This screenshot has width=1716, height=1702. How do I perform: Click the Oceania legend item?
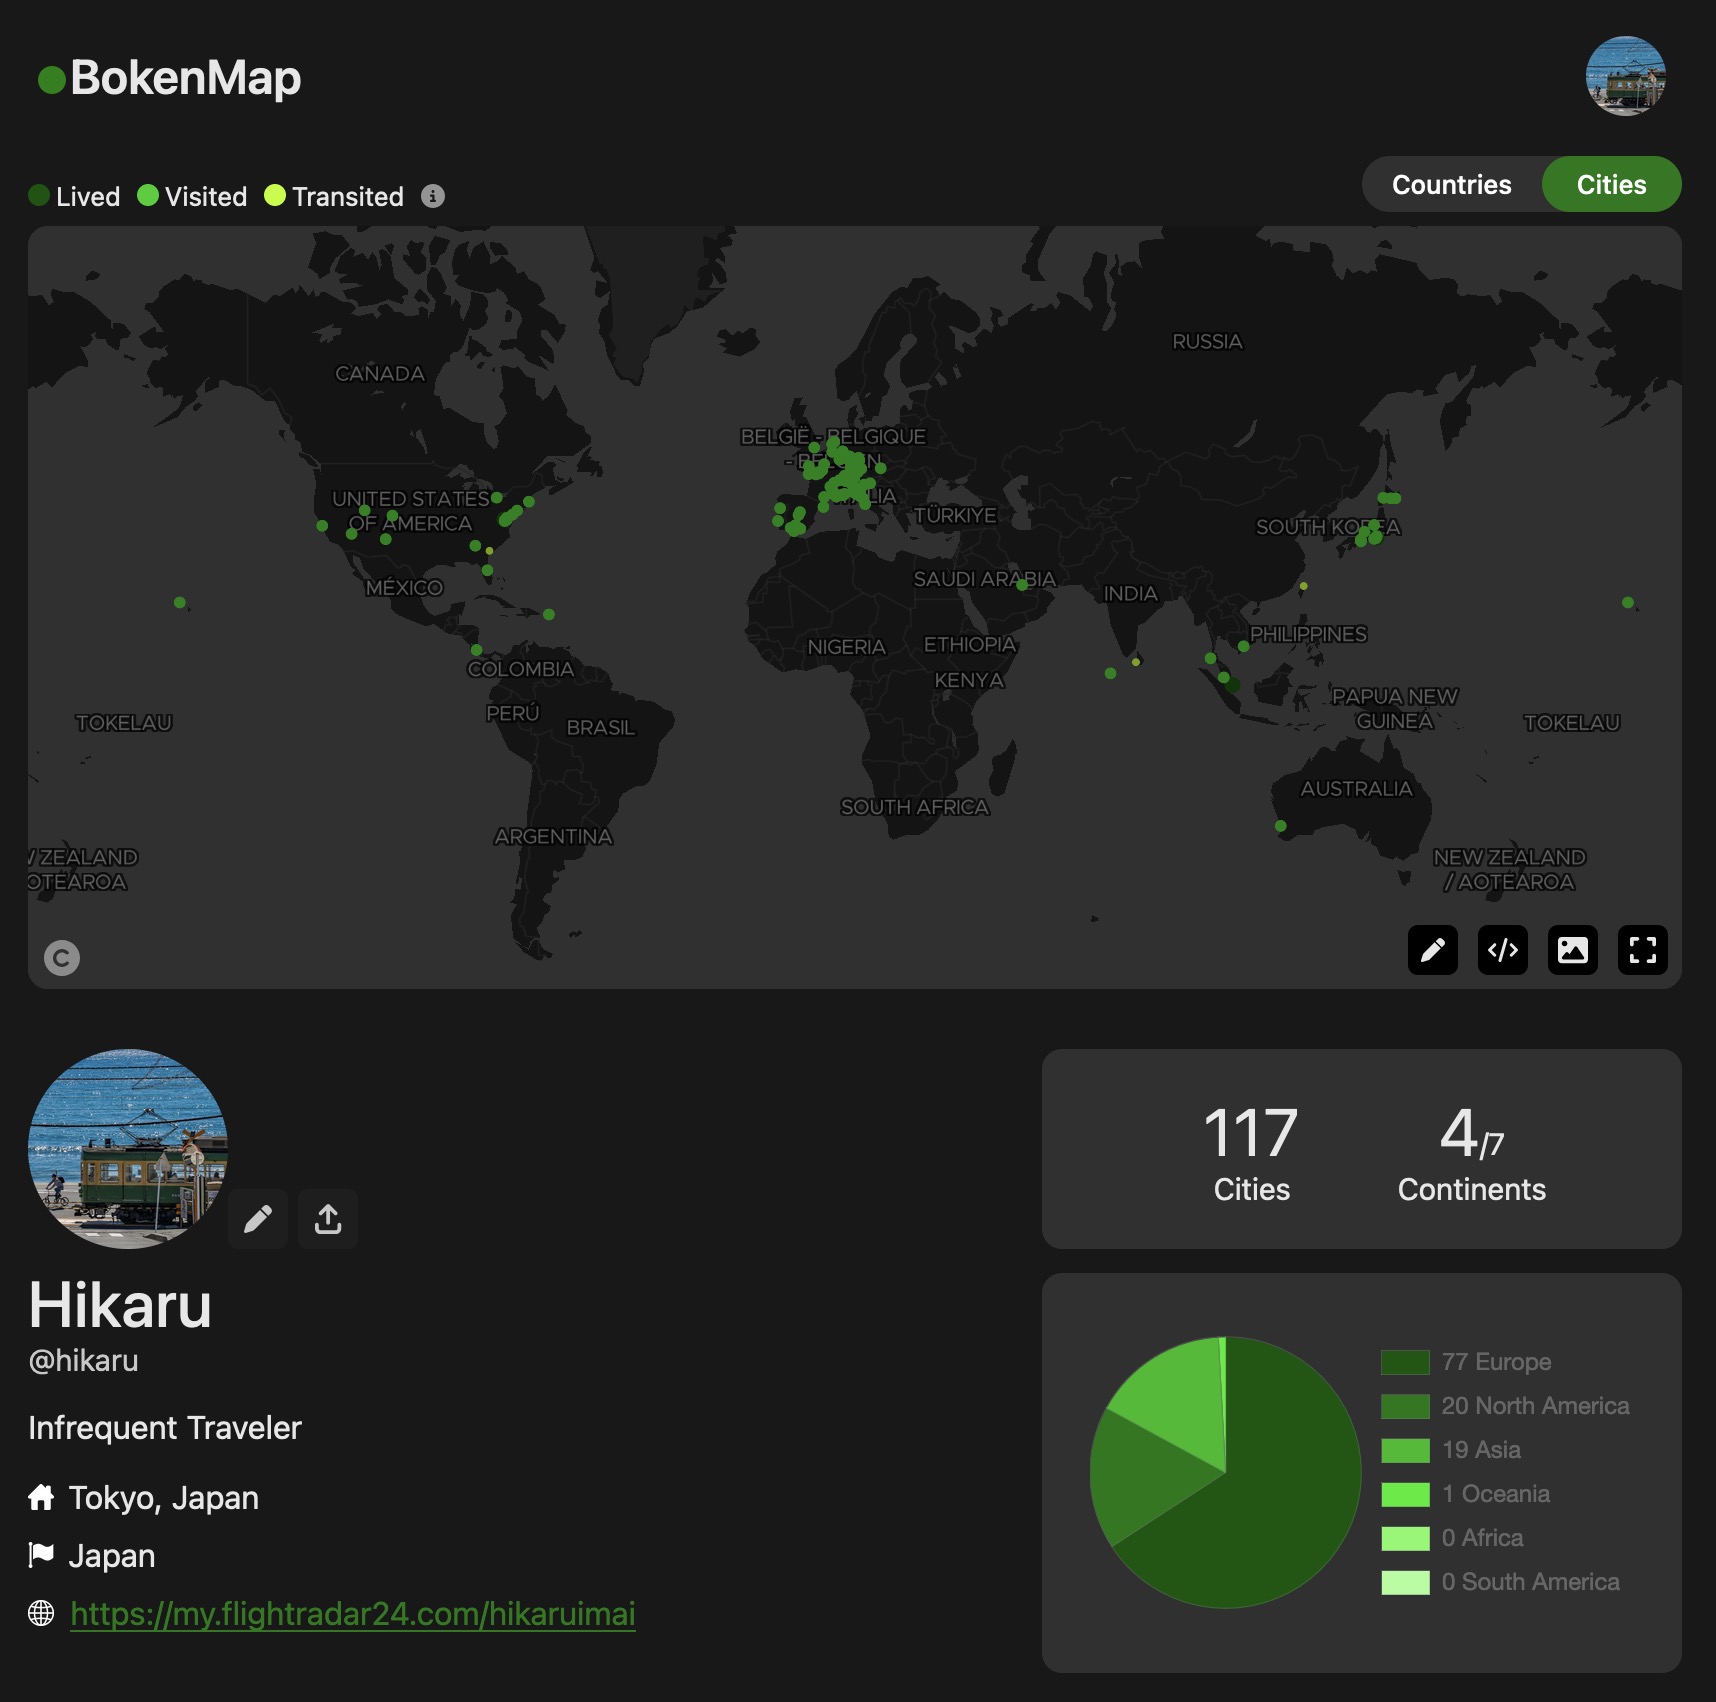[1495, 1494]
